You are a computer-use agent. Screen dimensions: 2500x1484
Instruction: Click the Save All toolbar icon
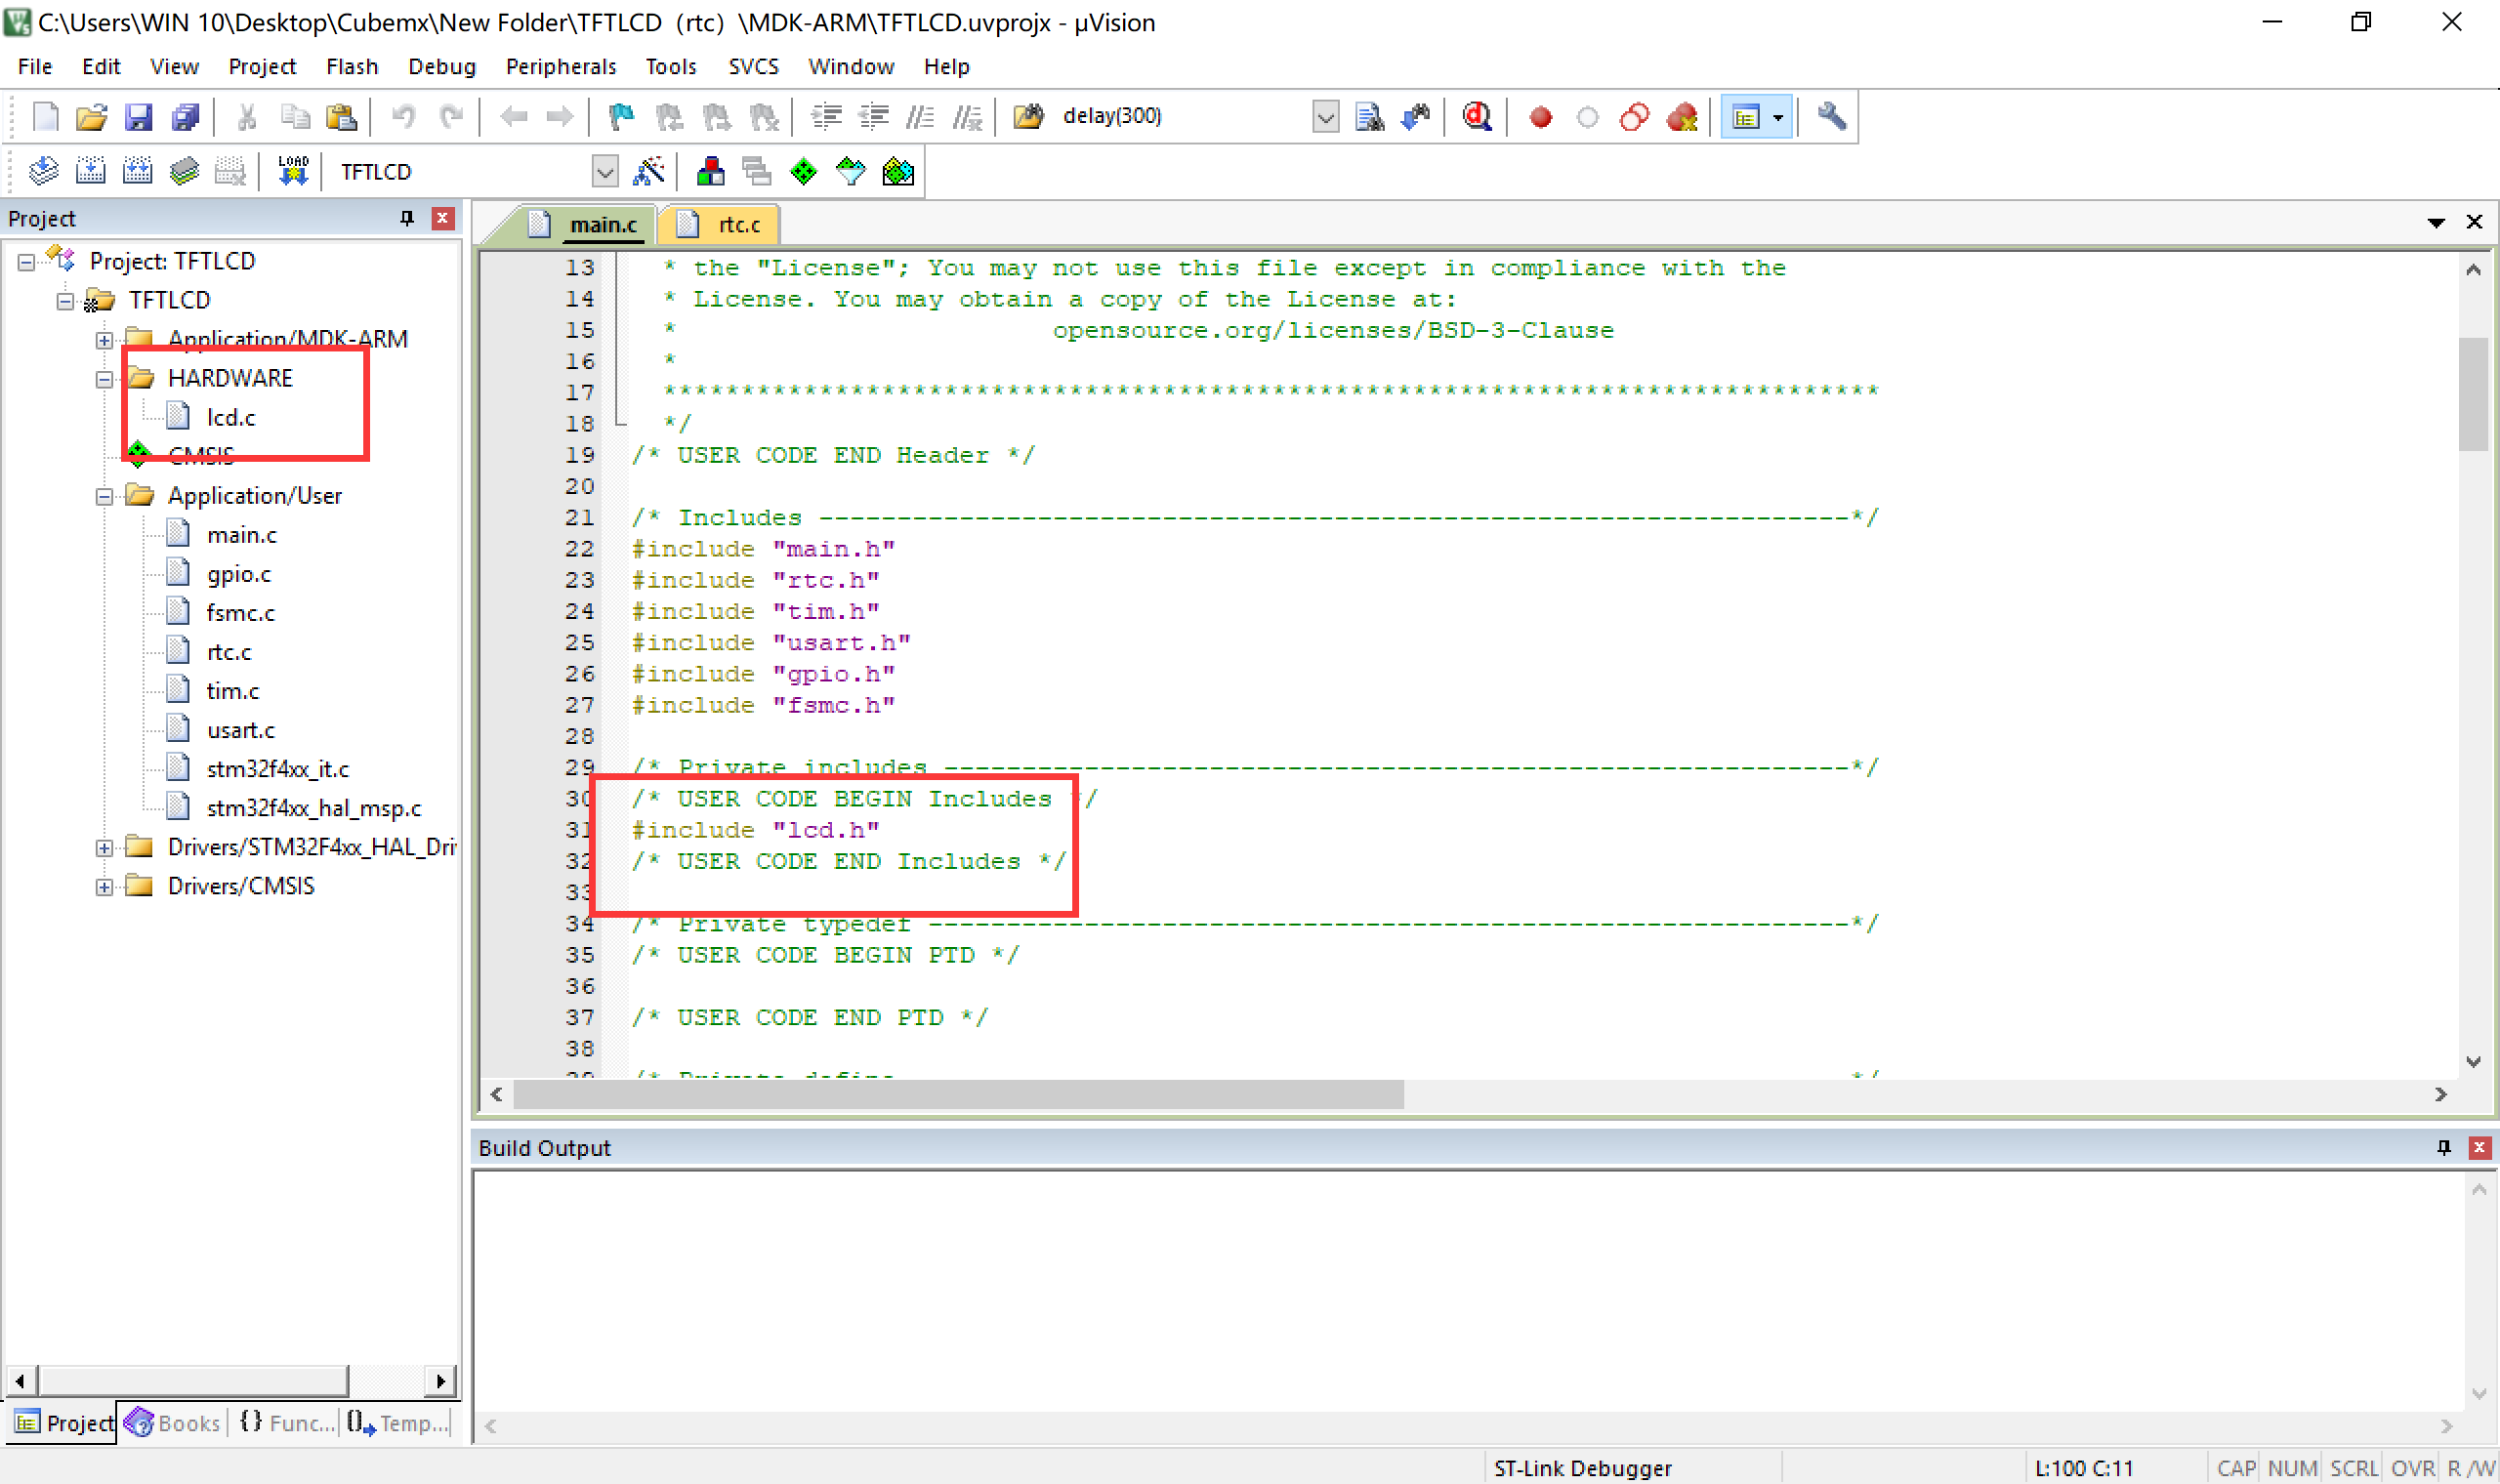tap(185, 117)
